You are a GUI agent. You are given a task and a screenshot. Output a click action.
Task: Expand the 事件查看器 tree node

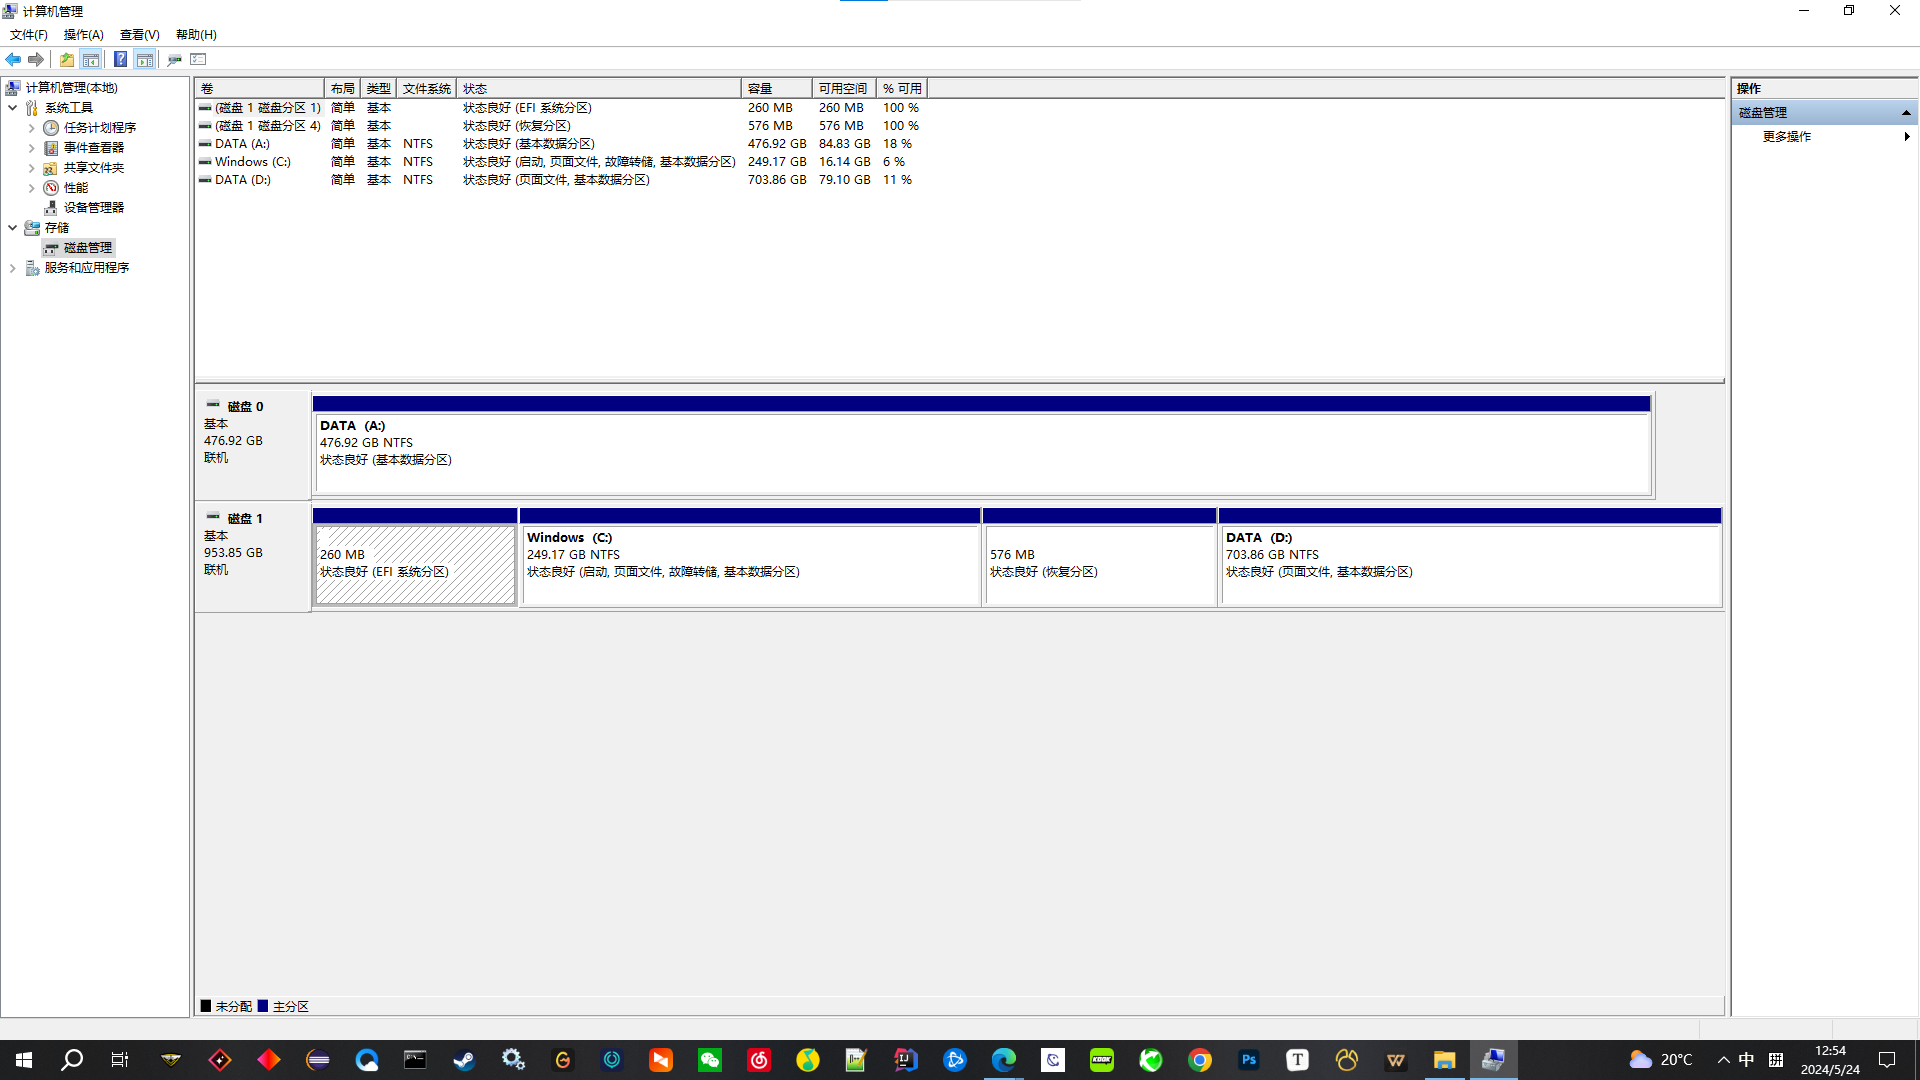[x=31, y=147]
